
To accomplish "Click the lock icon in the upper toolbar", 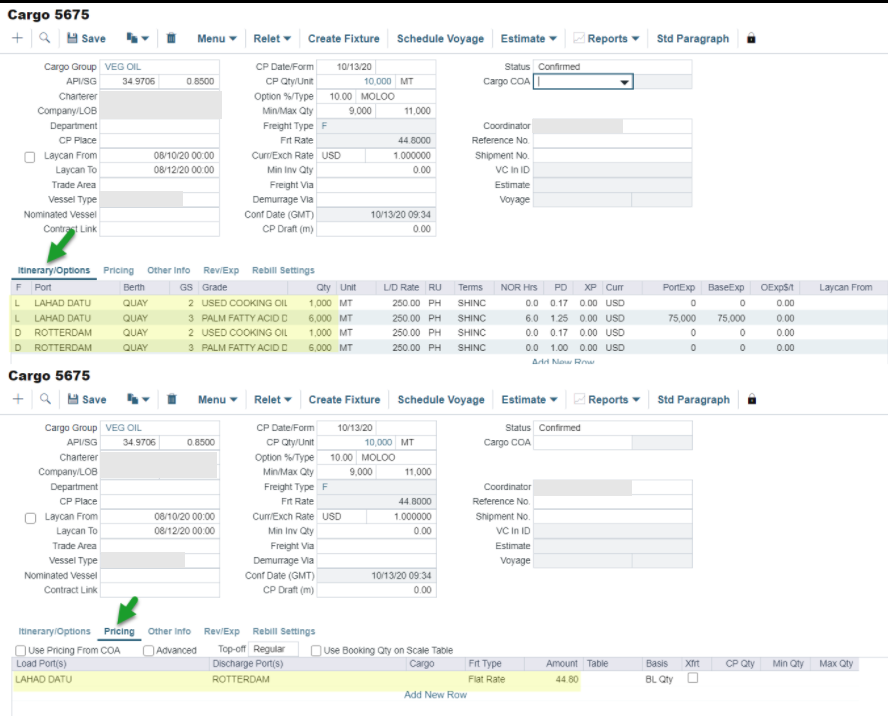I will point(751,38).
